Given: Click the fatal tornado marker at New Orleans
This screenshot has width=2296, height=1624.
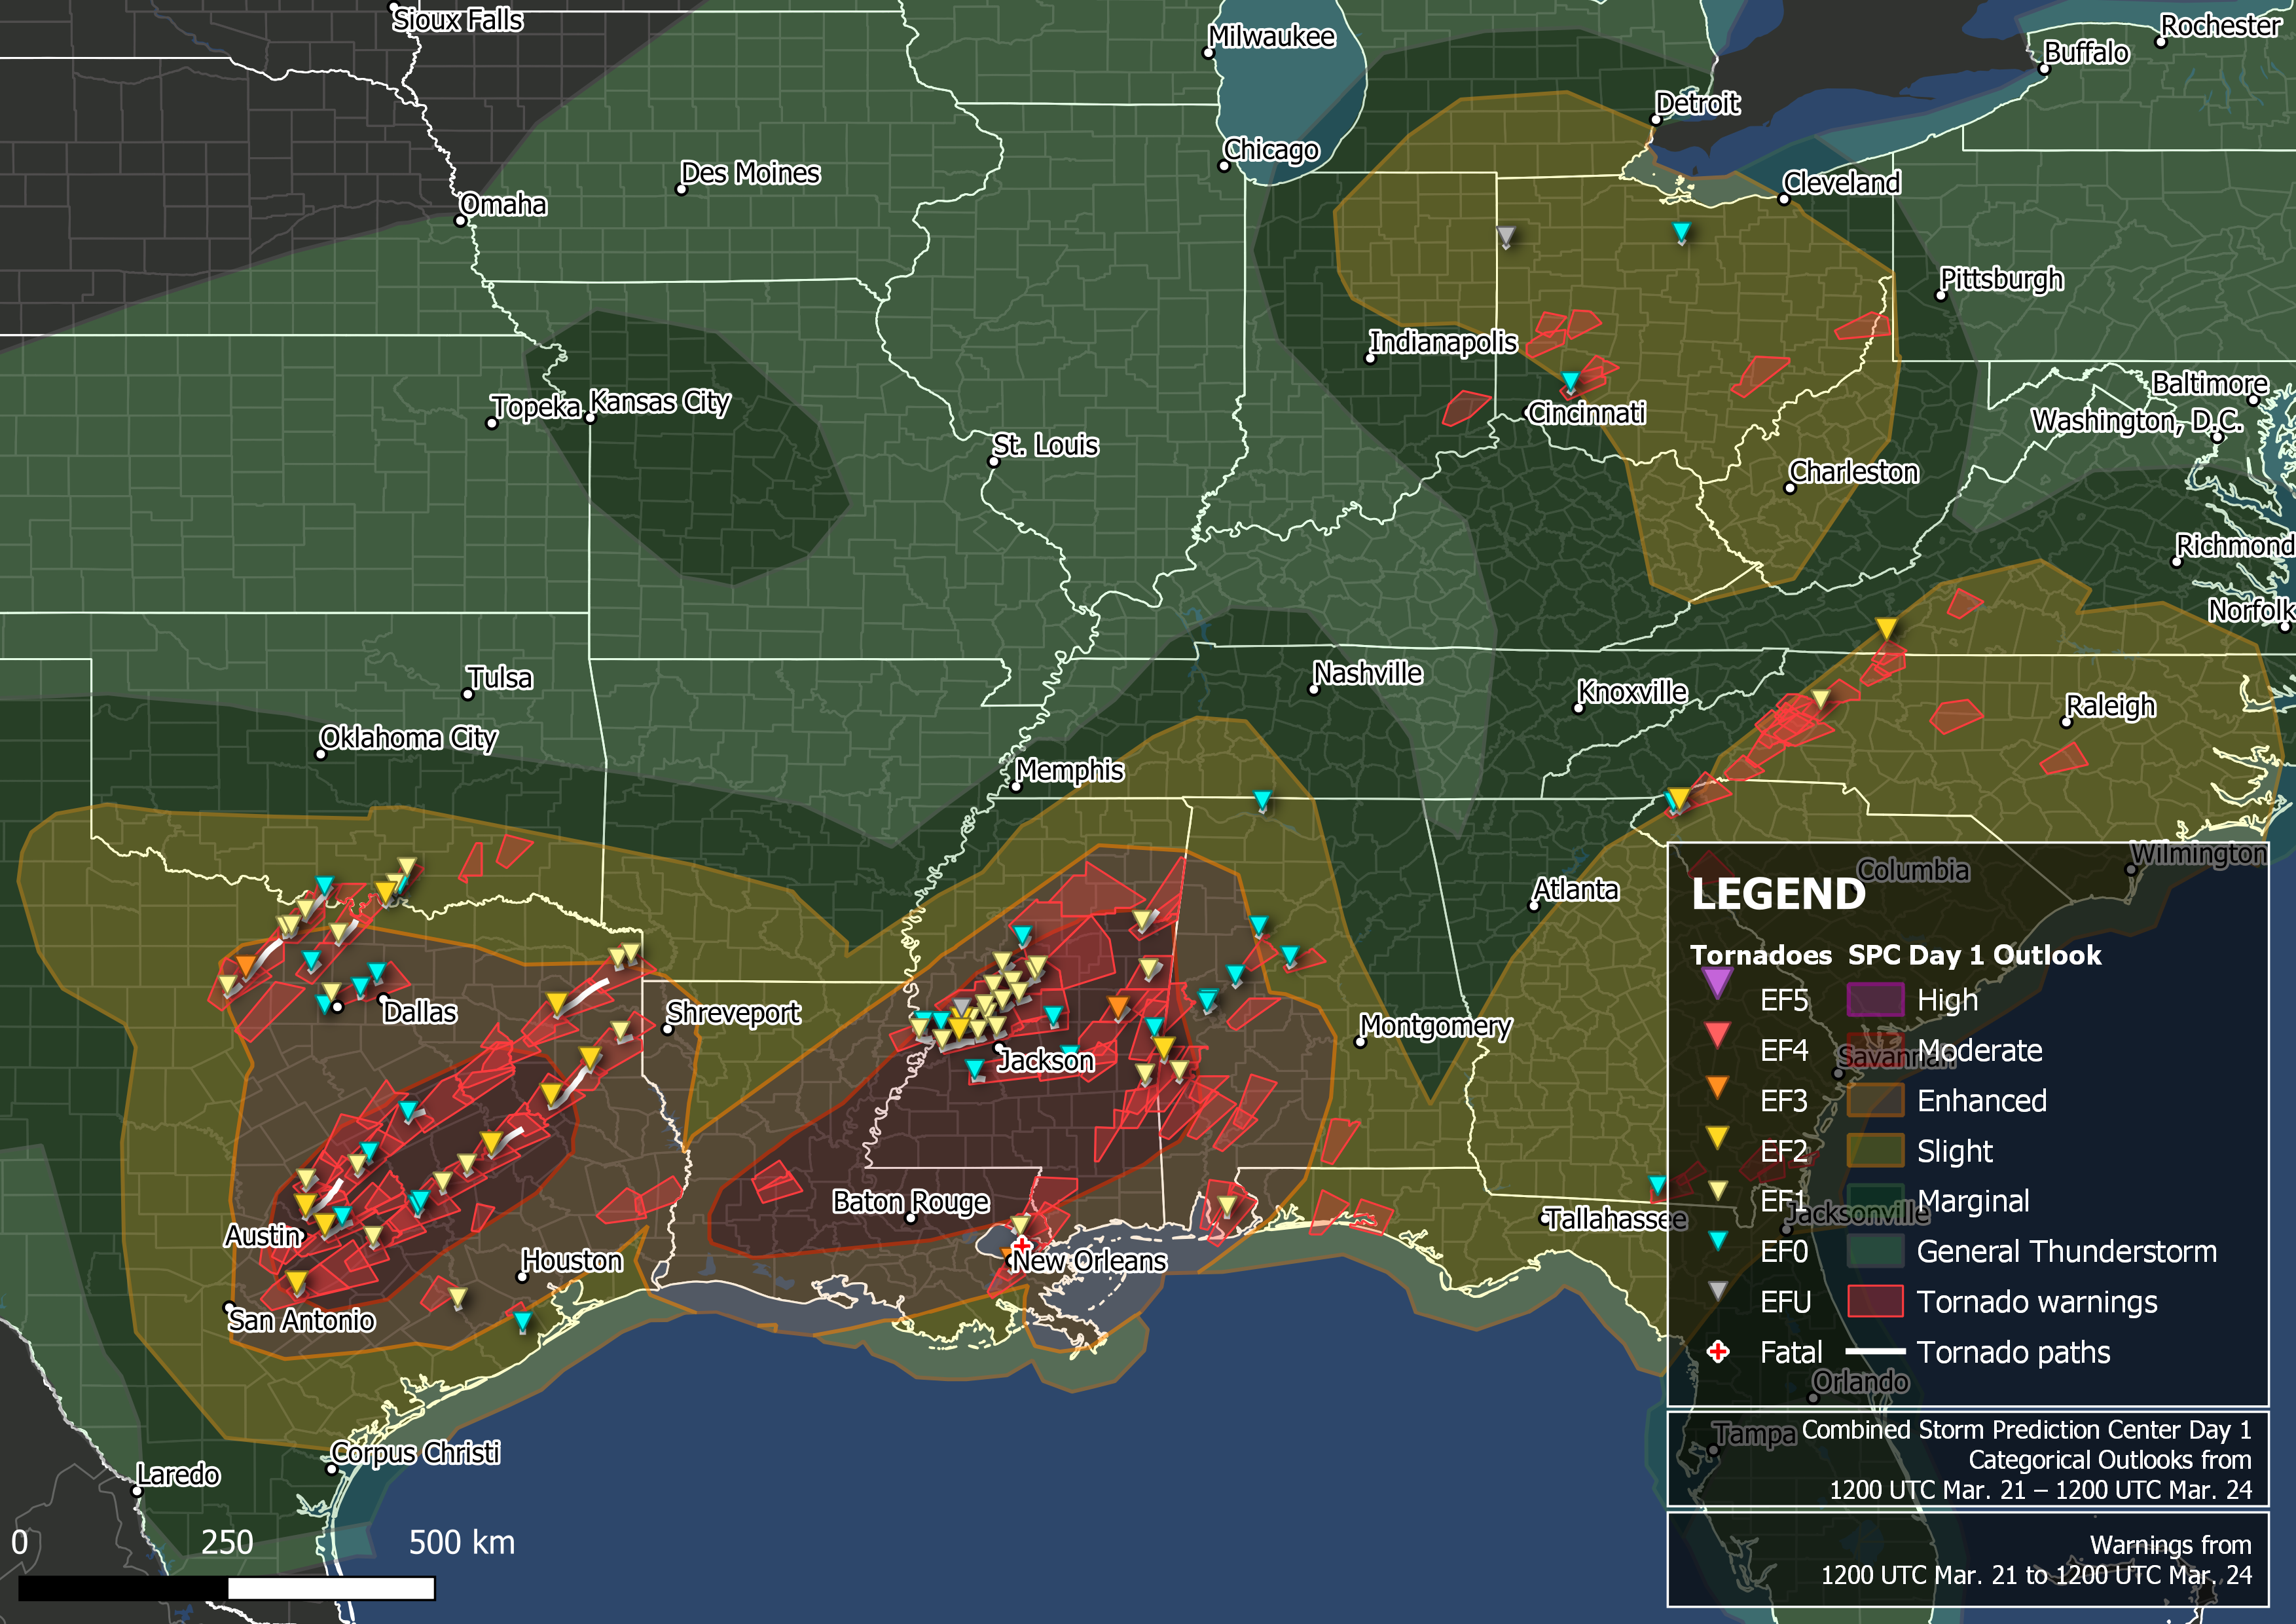Looking at the screenshot, I should (1021, 1246).
